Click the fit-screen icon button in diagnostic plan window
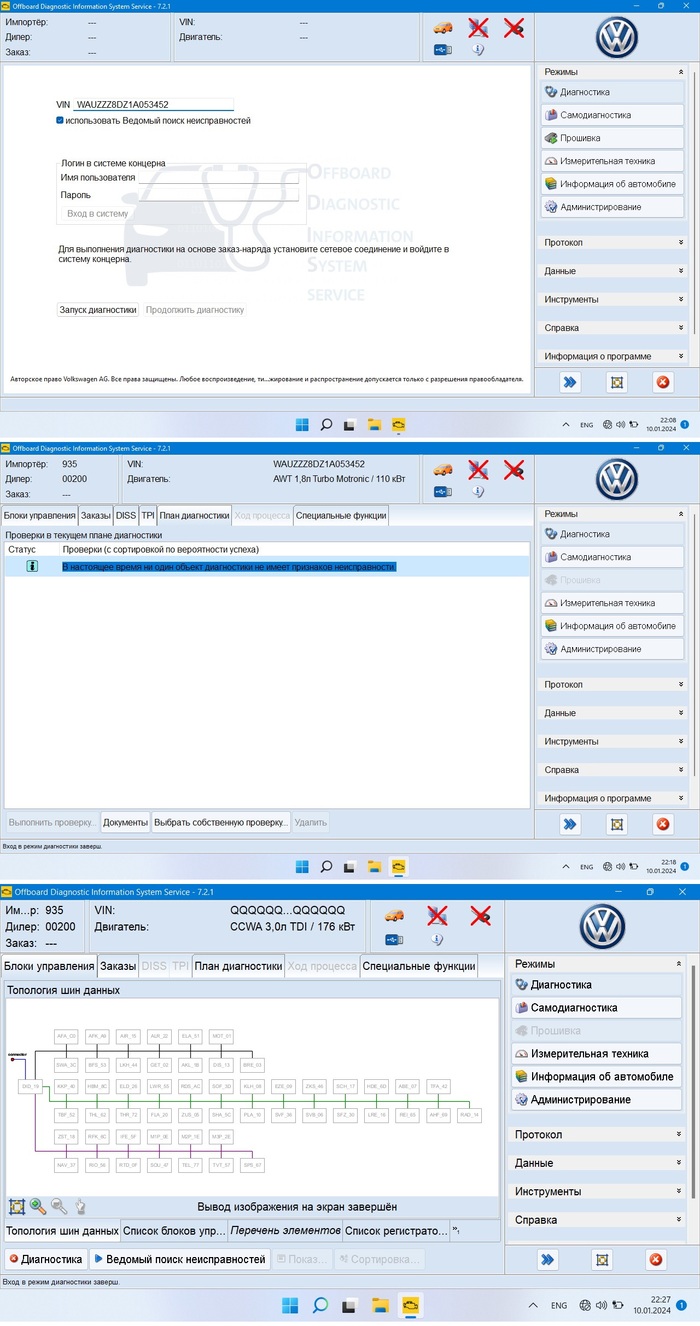The width and height of the screenshot is (700, 1326). tap(616, 825)
